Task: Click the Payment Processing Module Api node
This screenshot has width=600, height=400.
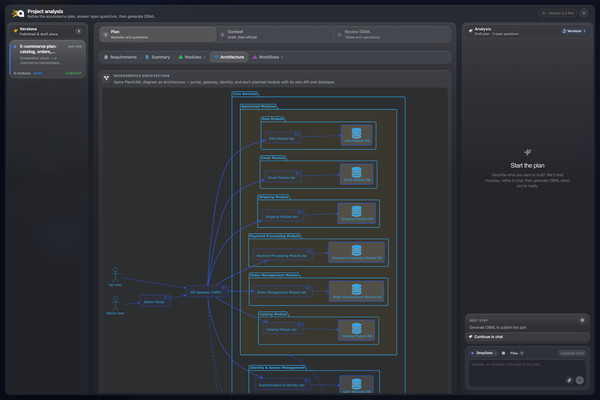Action: click(x=282, y=255)
